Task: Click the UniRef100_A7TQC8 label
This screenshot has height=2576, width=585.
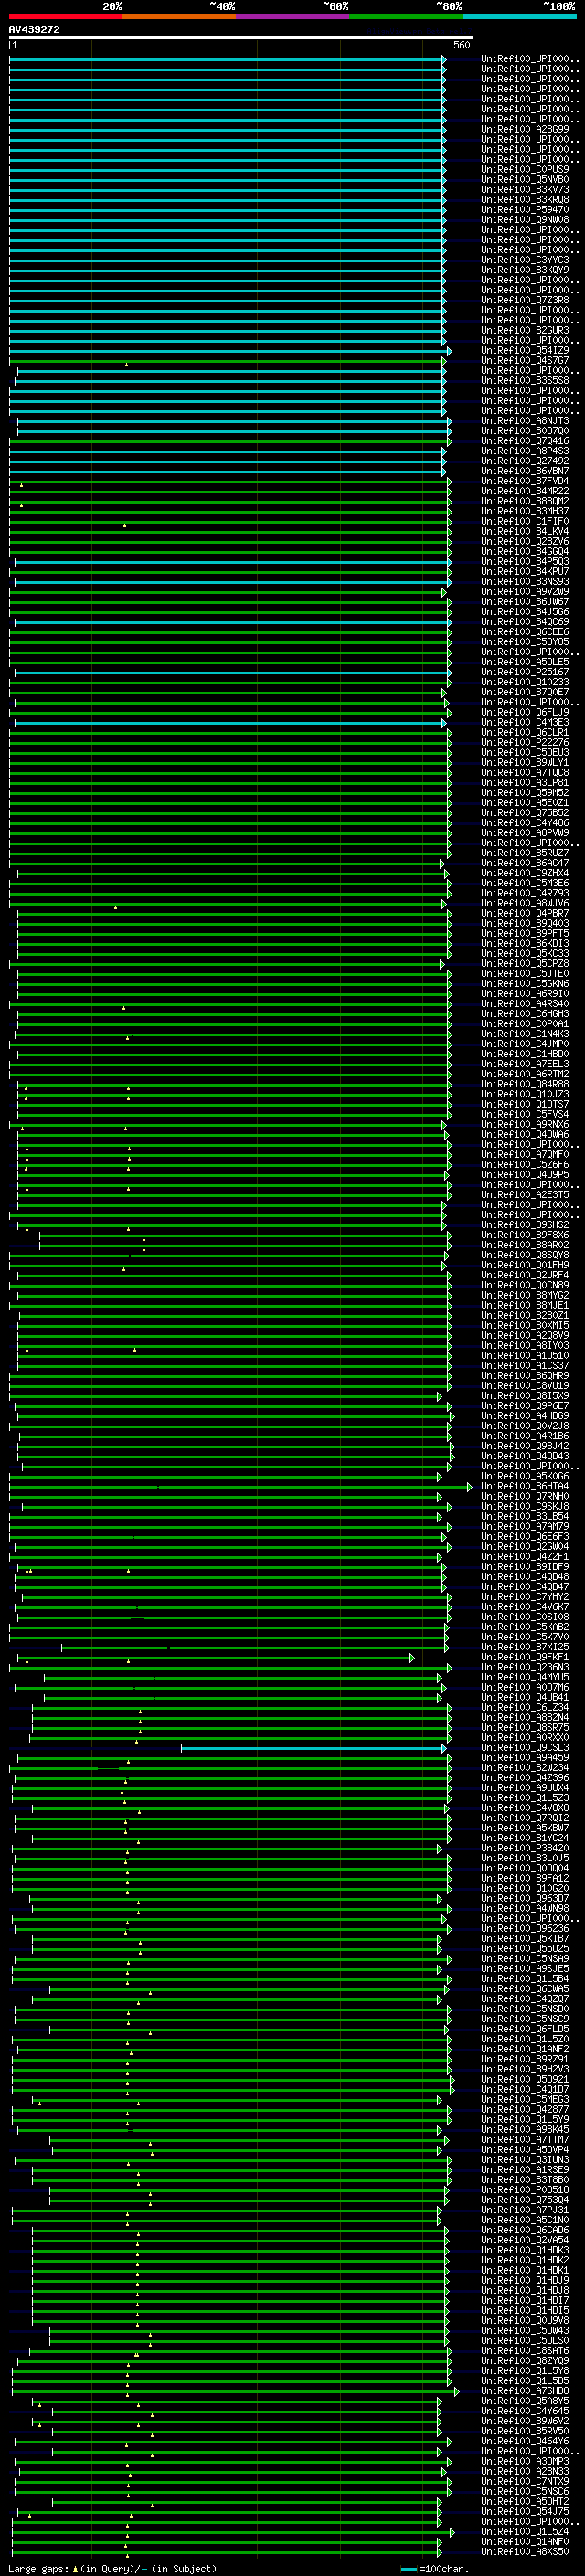Action: pyautogui.click(x=524, y=772)
